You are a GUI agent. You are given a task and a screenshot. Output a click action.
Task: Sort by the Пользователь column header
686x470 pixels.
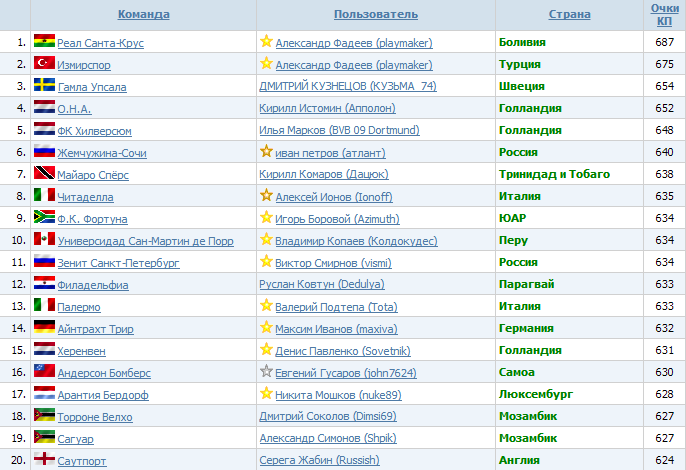[375, 14]
